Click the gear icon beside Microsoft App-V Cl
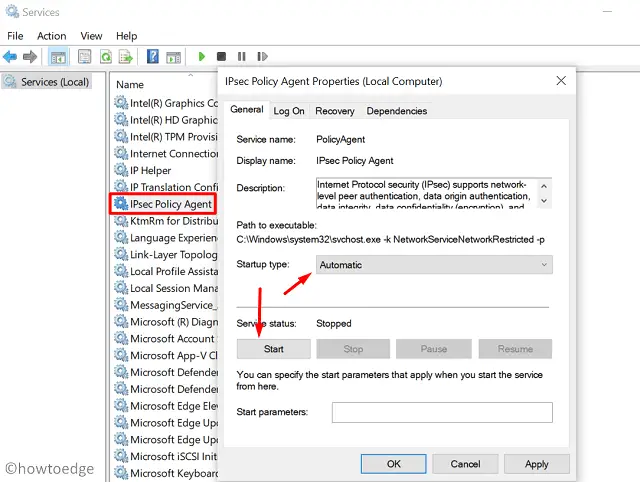The image size is (640, 482). pos(121,355)
